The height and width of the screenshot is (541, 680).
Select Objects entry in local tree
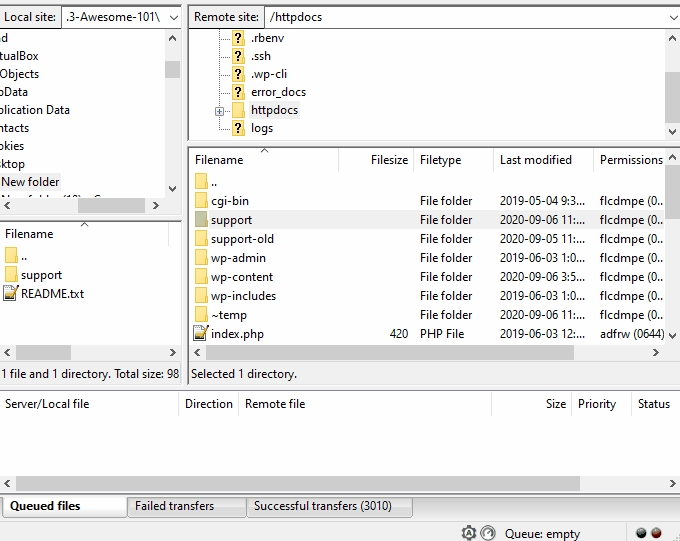pos(20,74)
